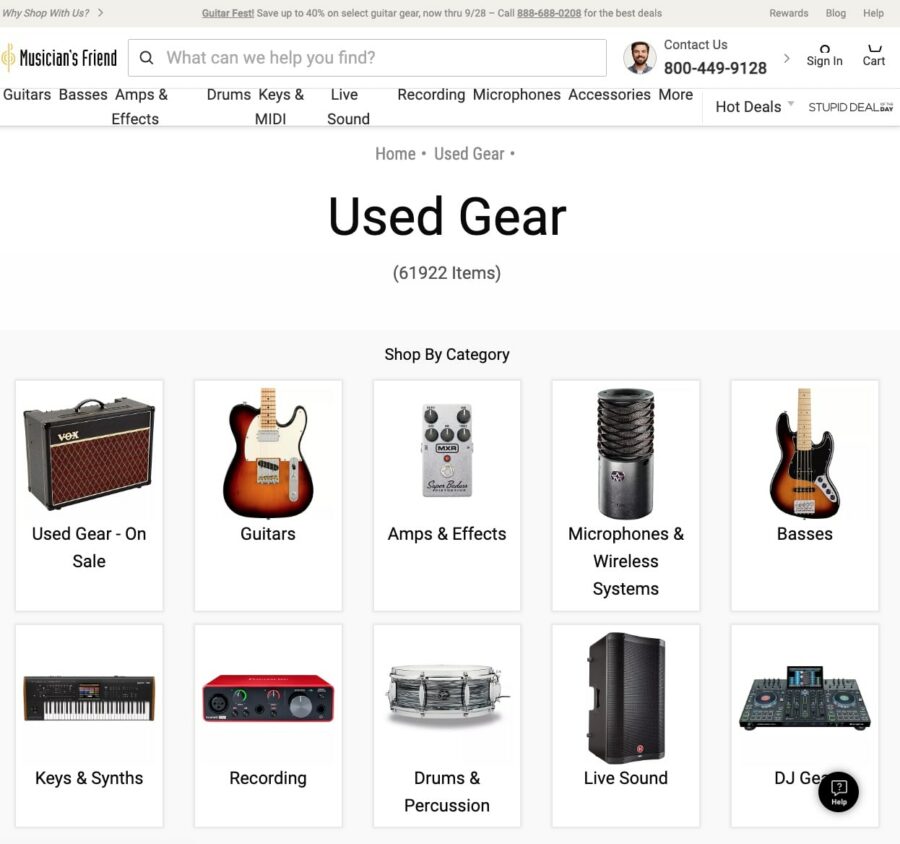Click the Stupid Deal of the Day badge
Viewport: 900px width, 844px height.
click(x=850, y=107)
